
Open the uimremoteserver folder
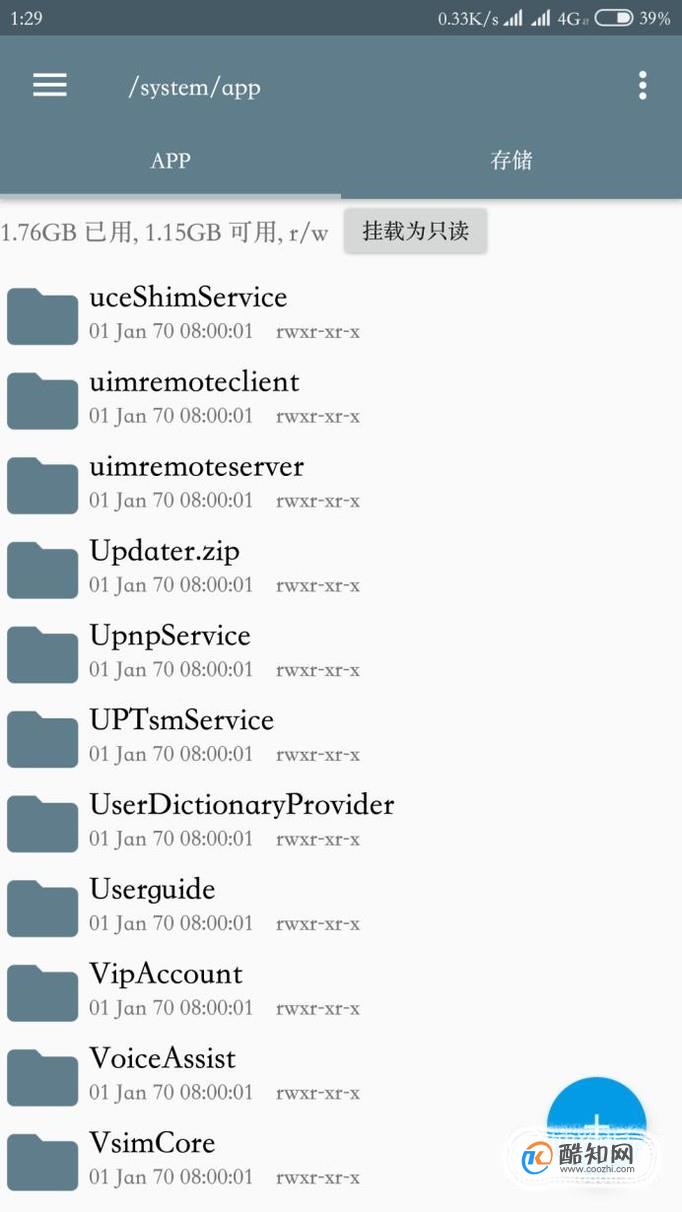[x=341, y=484]
